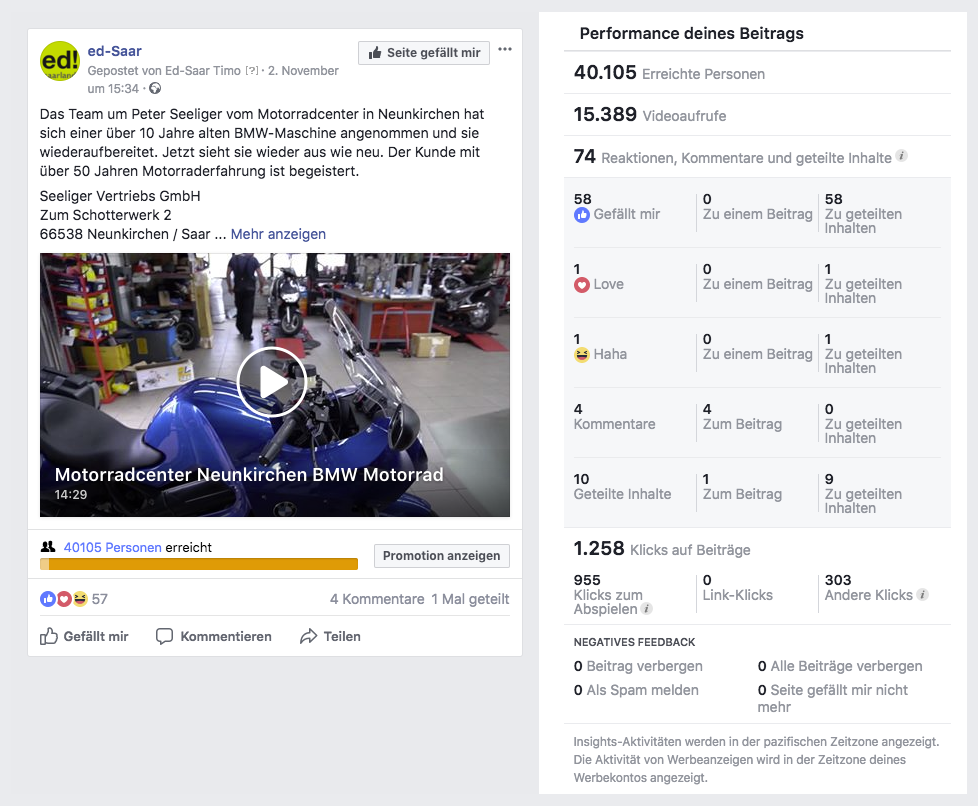The height and width of the screenshot is (806, 978).
Task: Click the reaction count '57'
Action: [100, 599]
